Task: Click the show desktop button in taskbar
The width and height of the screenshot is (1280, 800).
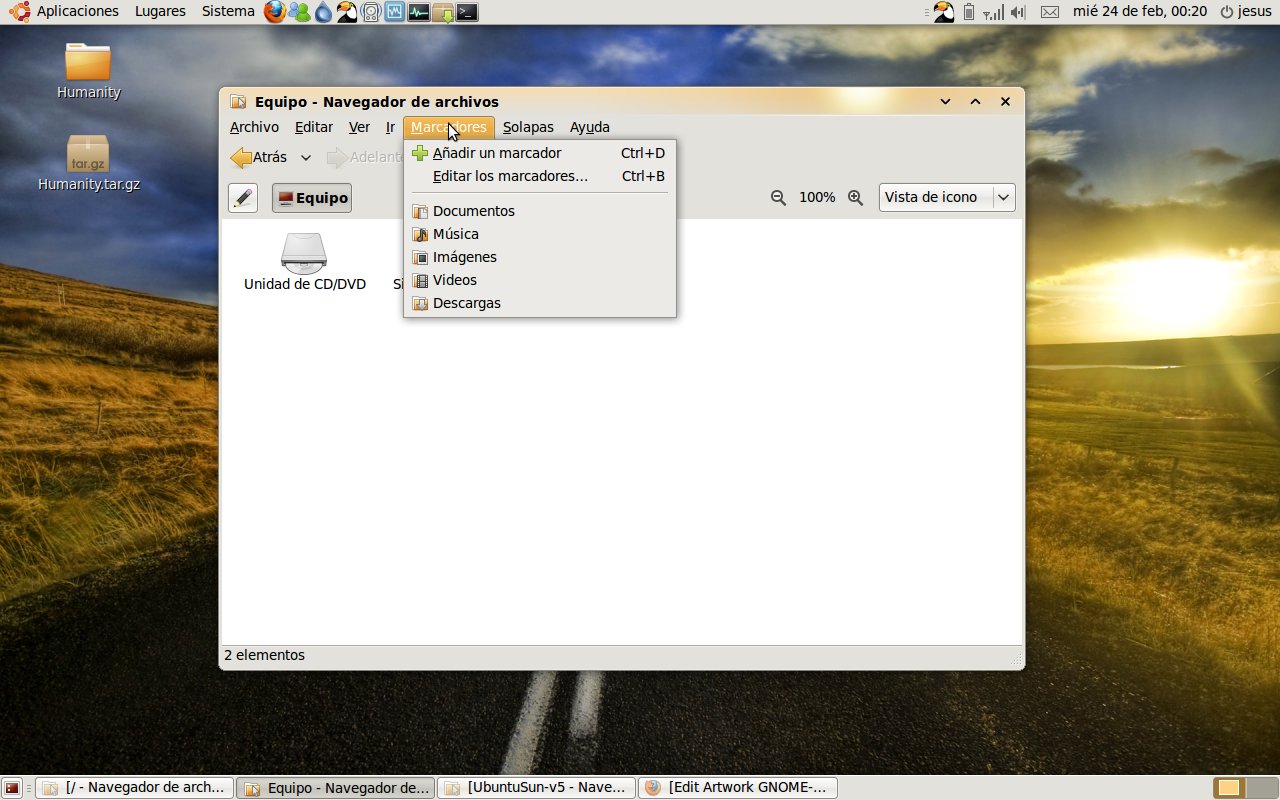Action: pos(12,788)
